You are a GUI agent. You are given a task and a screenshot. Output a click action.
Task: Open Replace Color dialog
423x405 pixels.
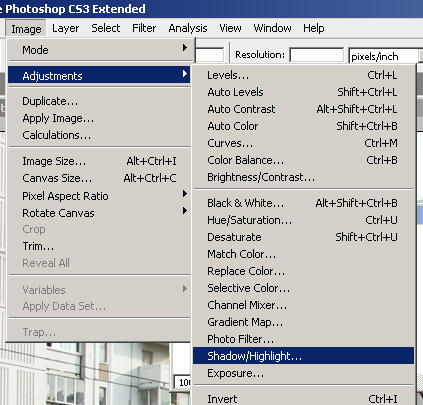[x=303, y=271]
